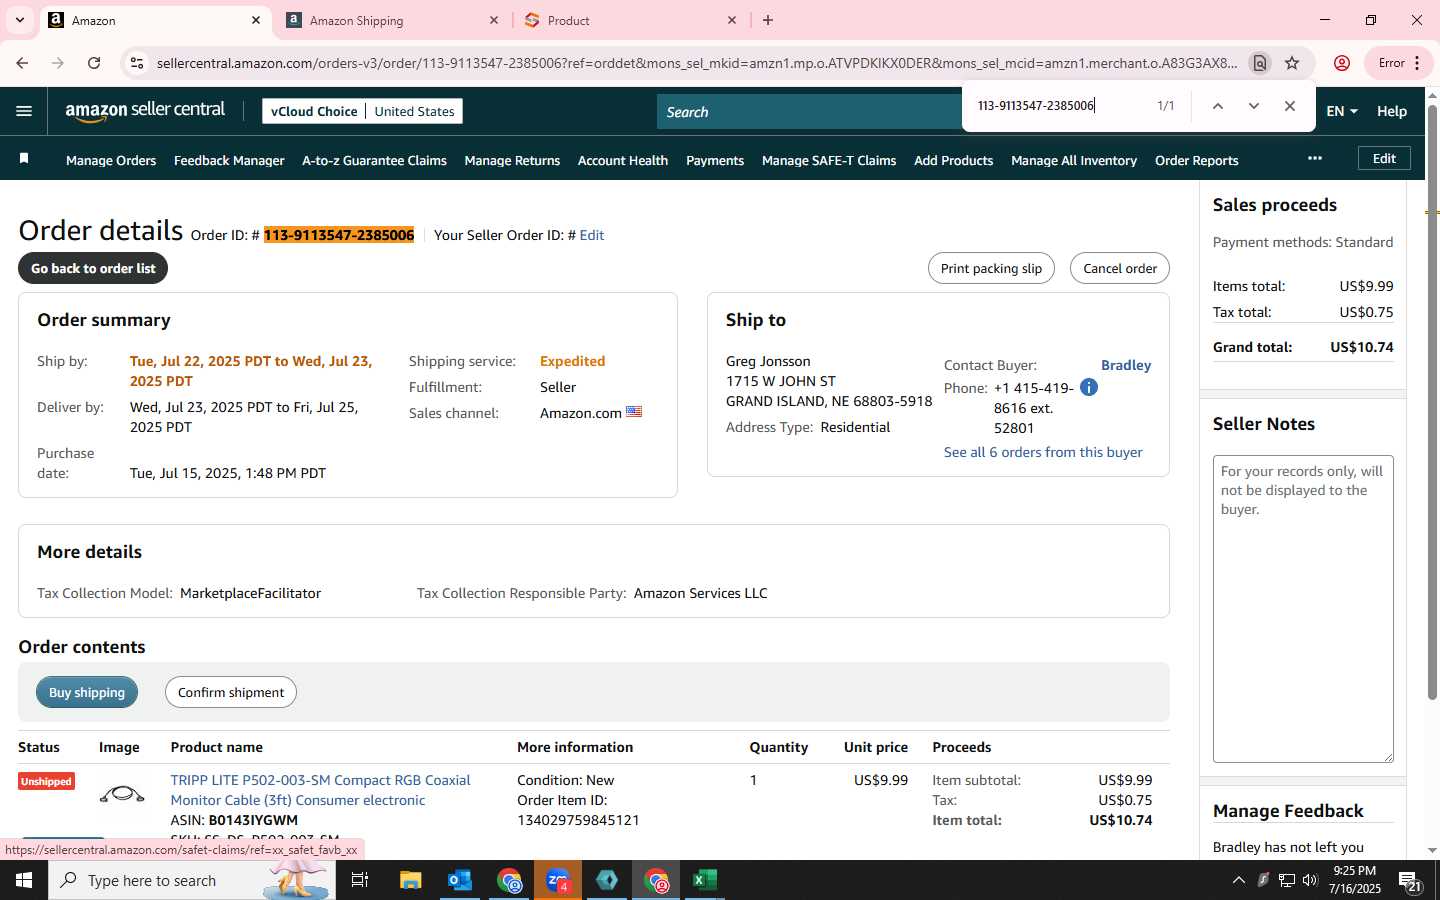Open Feedback Manager menu item

(x=229, y=160)
